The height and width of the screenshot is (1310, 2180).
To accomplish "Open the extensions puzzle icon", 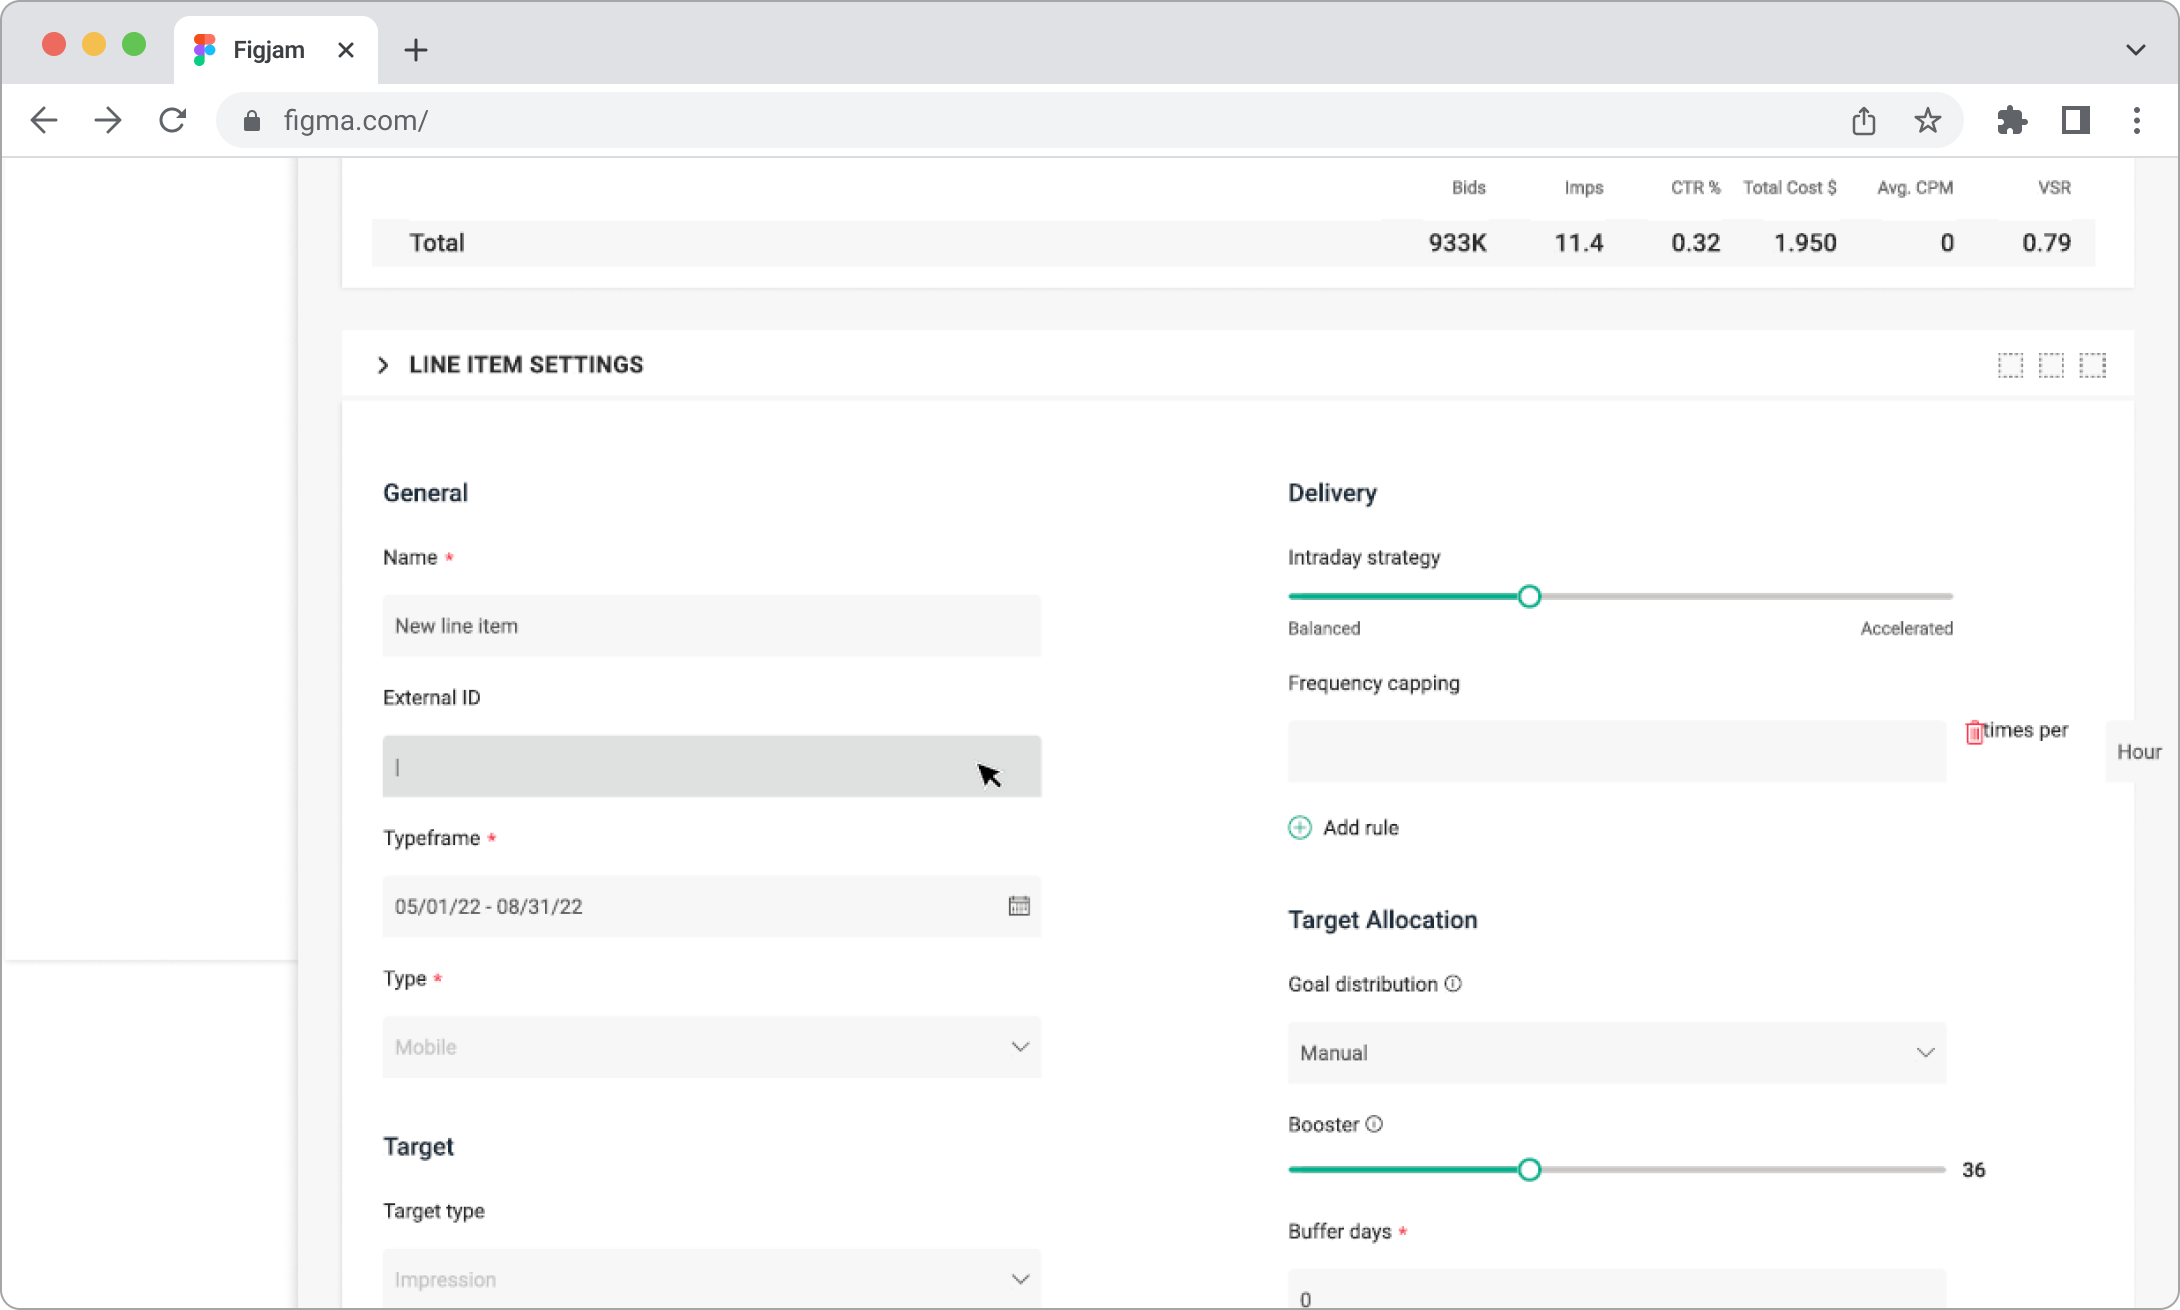I will pos(2011,121).
